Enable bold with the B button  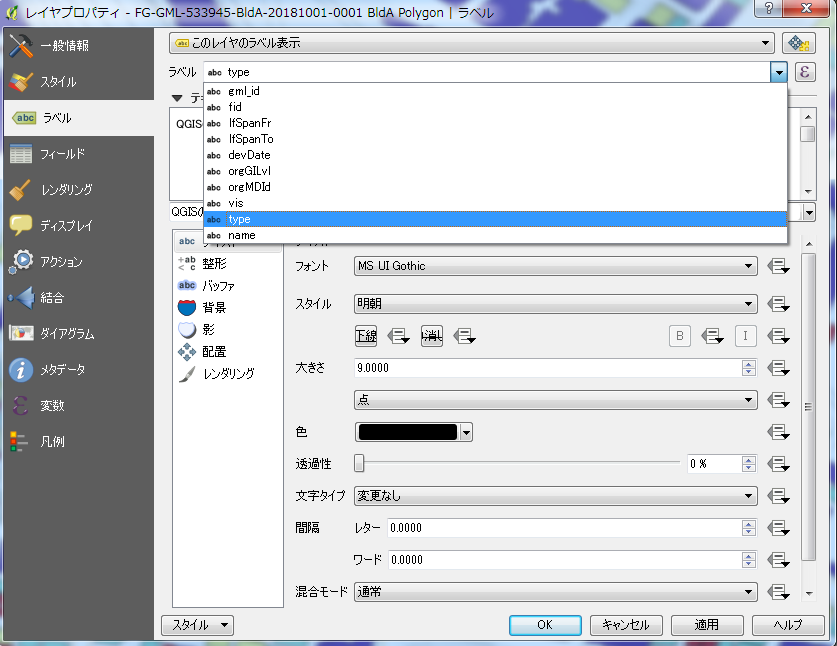(679, 335)
